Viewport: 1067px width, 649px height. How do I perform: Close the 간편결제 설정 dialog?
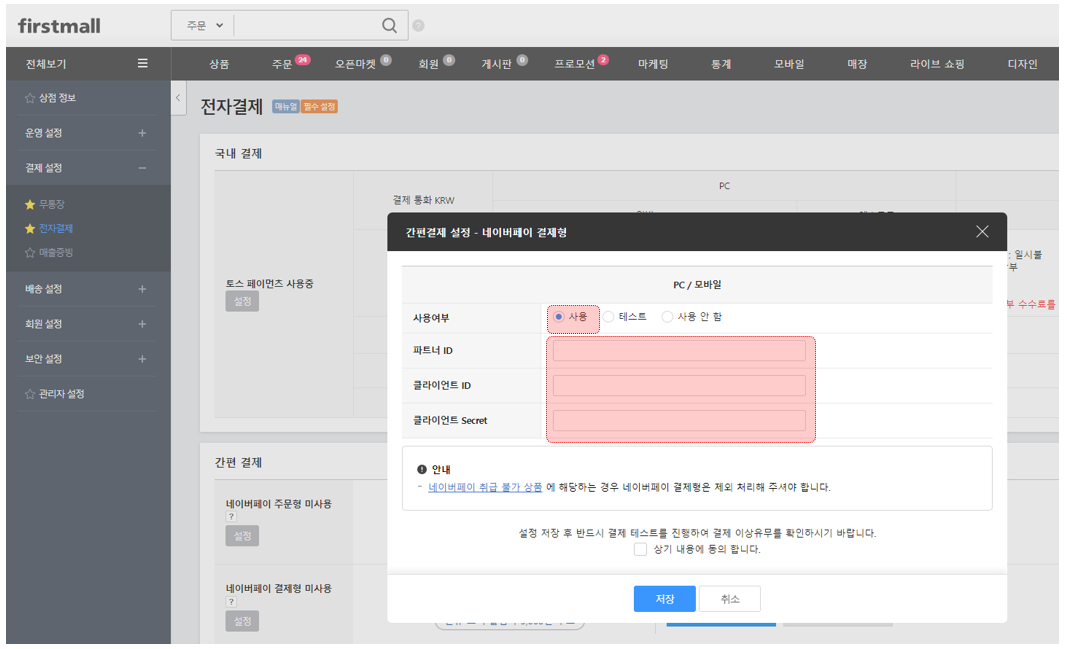(982, 232)
